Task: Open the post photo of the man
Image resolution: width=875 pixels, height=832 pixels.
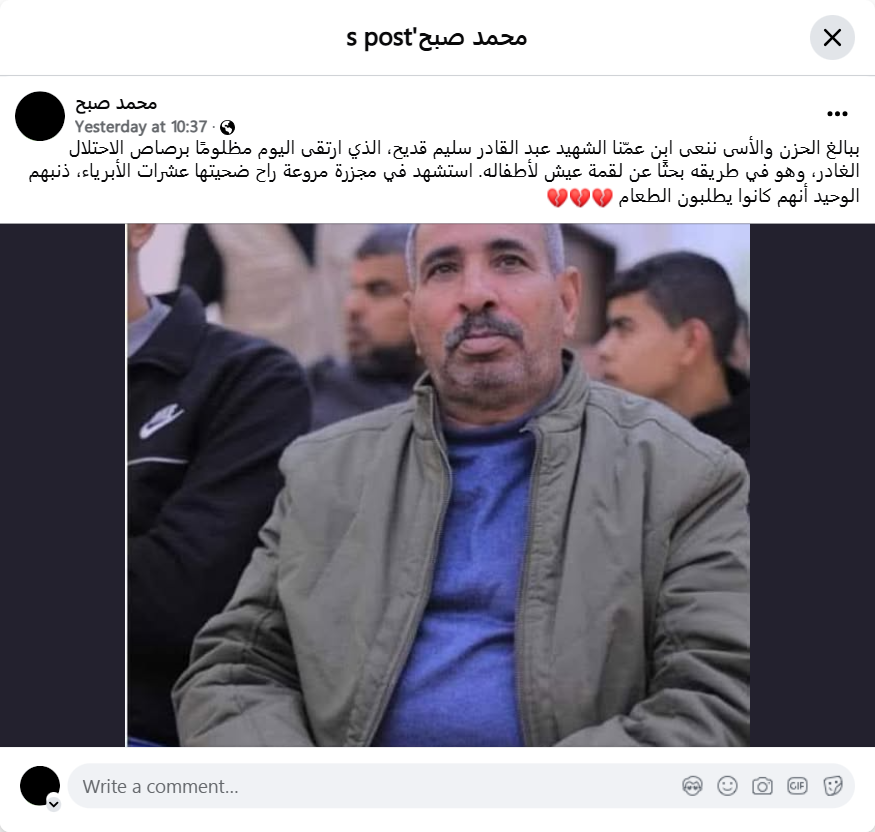Action: (438, 485)
